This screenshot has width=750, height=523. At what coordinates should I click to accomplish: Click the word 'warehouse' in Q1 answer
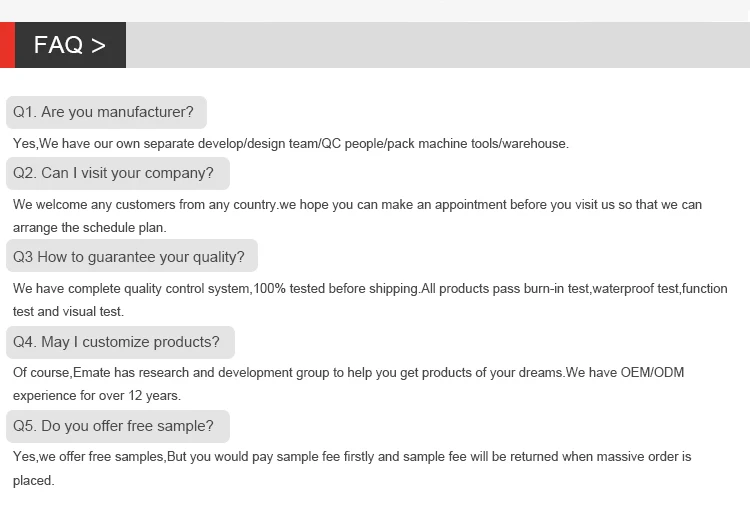click(534, 144)
